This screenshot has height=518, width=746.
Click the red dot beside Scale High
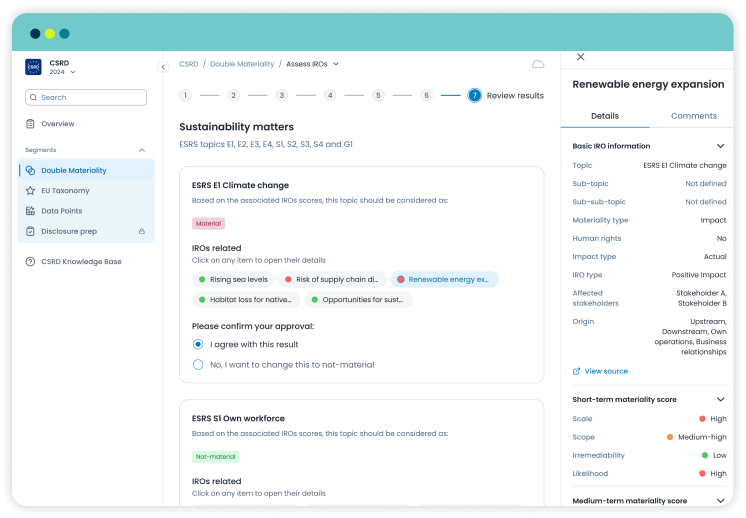coord(702,419)
